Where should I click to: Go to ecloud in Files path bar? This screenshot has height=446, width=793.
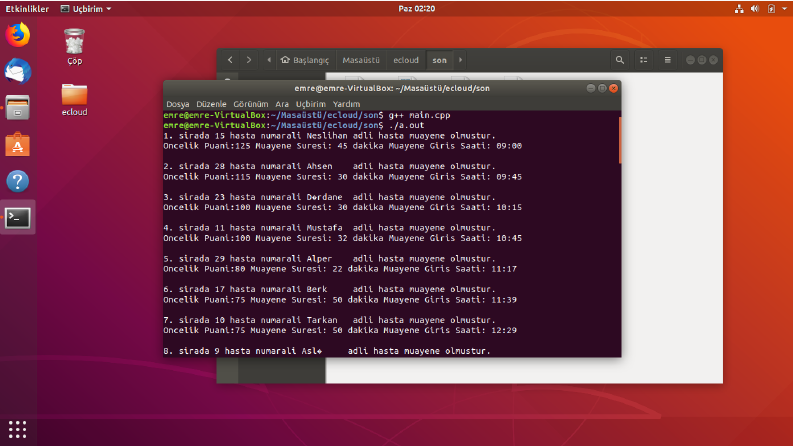click(x=406, y=60)
